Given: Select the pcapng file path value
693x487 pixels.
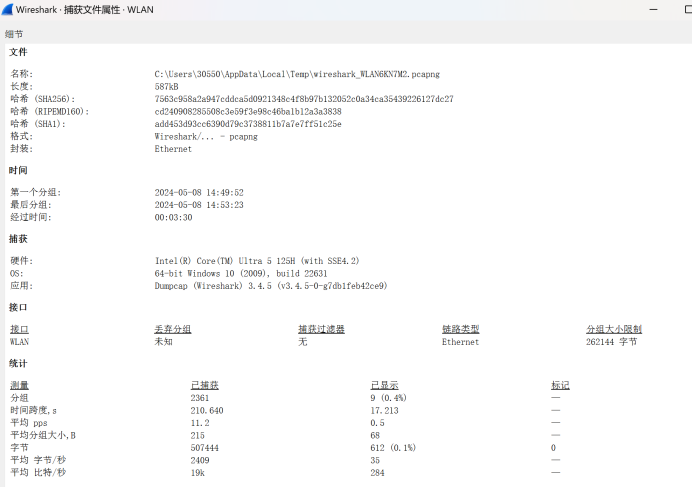Looking at the screenshot, I should tap(297, 74).
